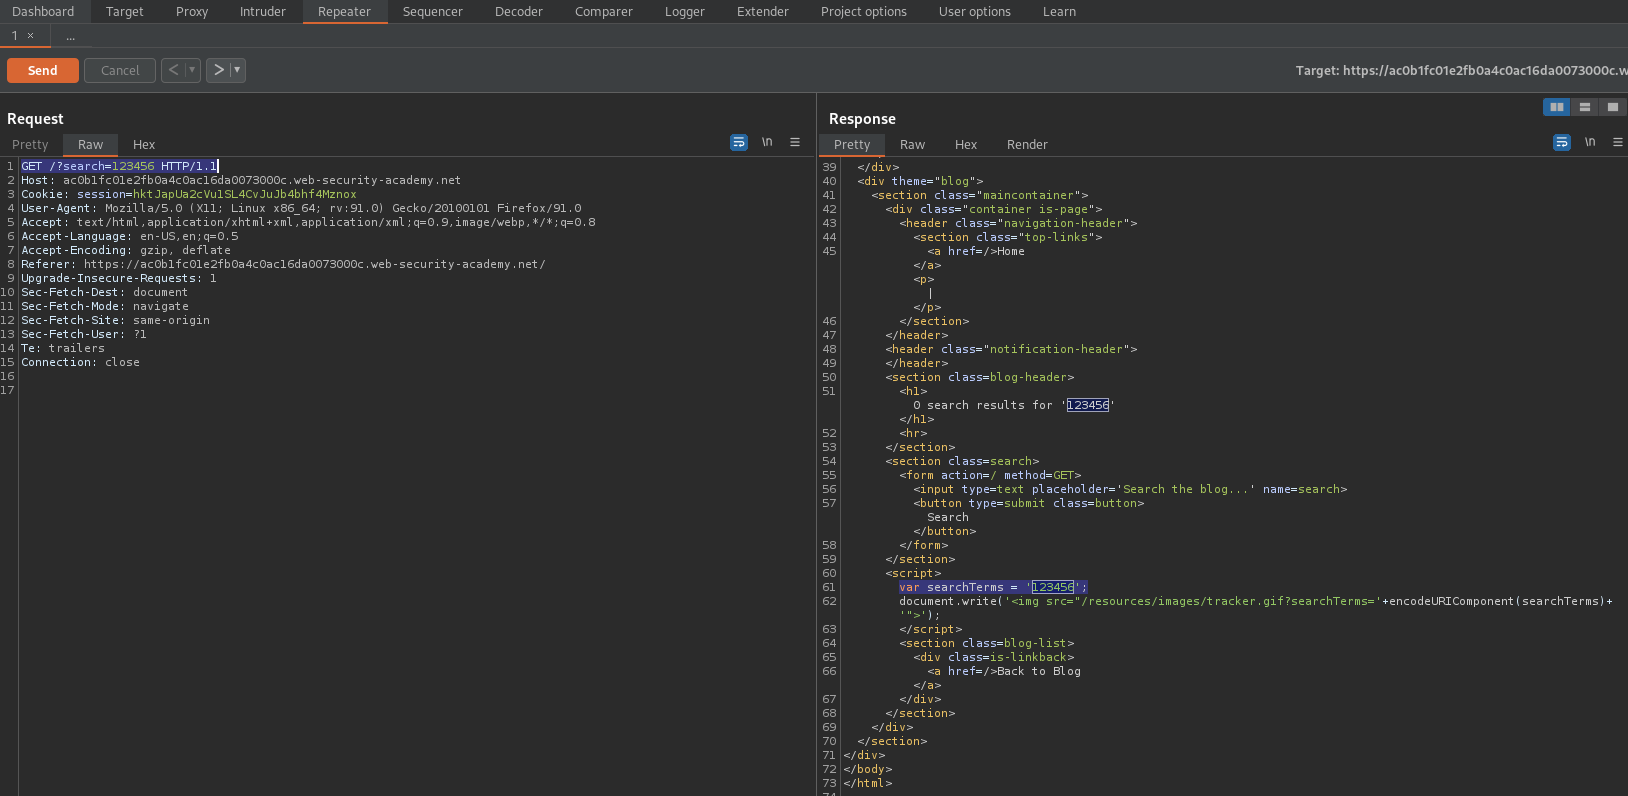This screenshot has height=796, width=1628.
Task: Click the Cookie session header line
Action: click(189, 194)
